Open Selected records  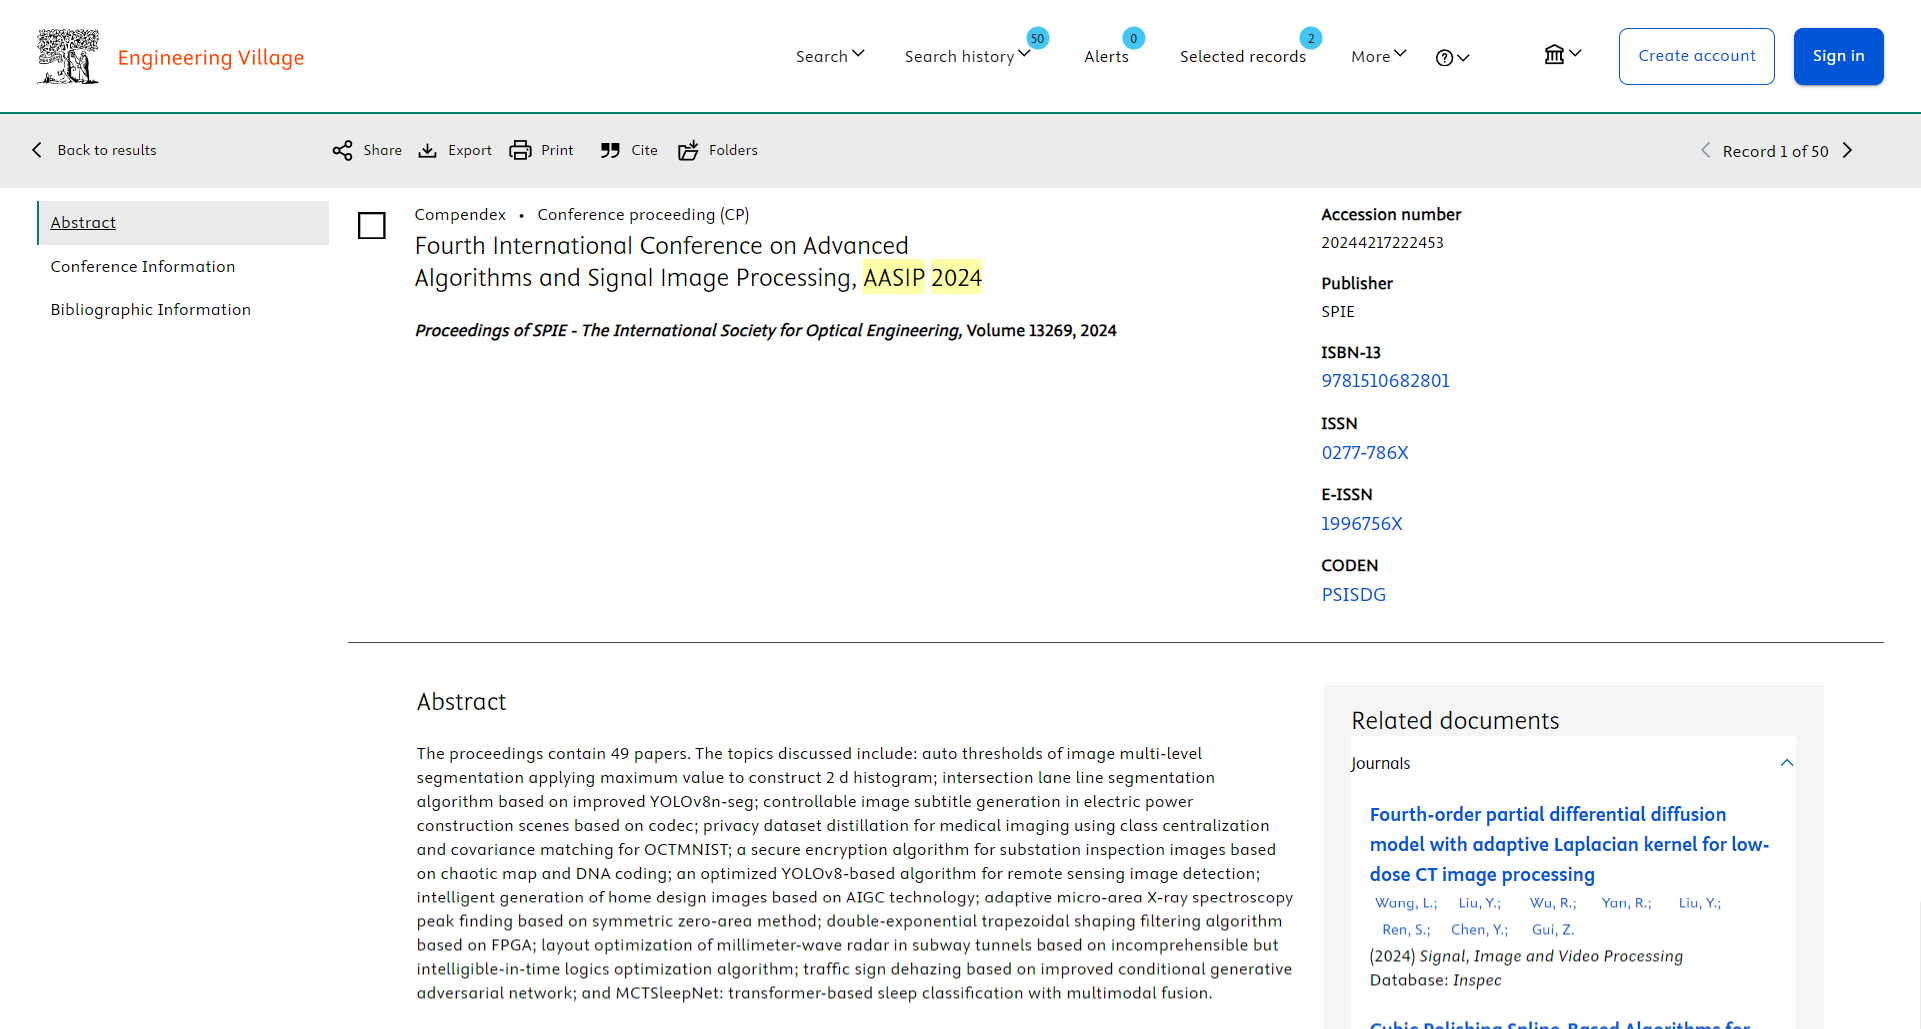1243,57
